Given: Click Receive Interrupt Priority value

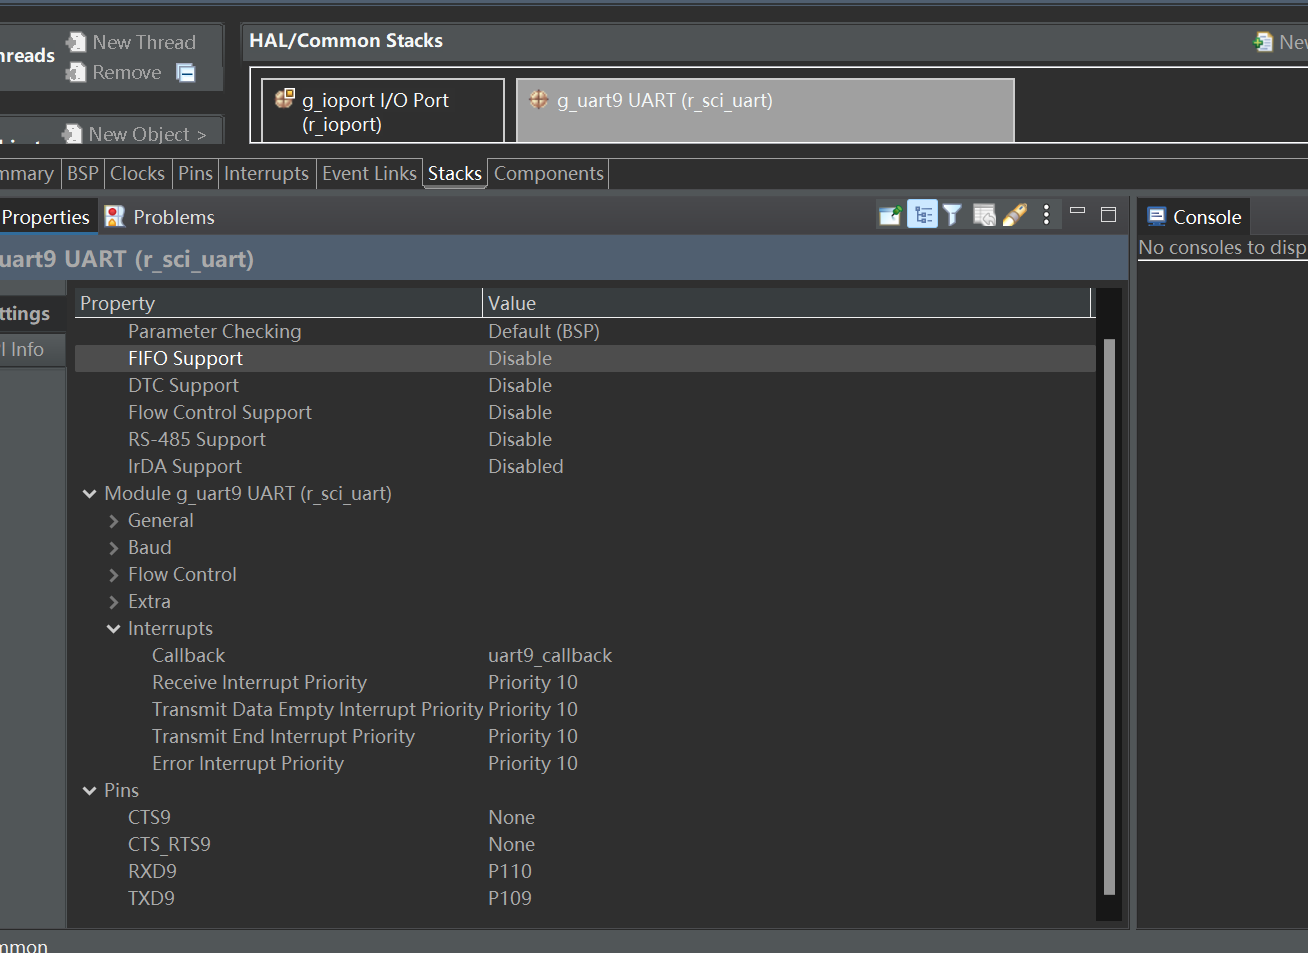Looking at the screenshot, I should (x=533, y=682).
